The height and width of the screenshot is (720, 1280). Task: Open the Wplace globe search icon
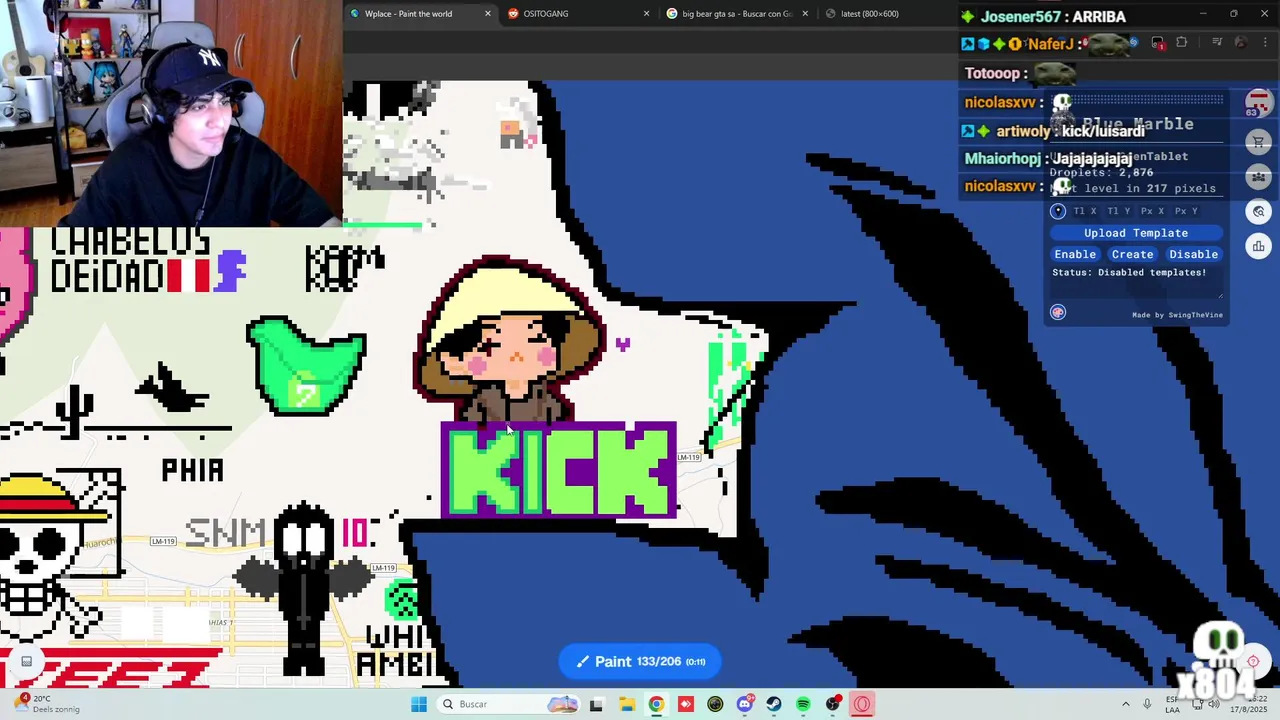tap(1259, 211)
